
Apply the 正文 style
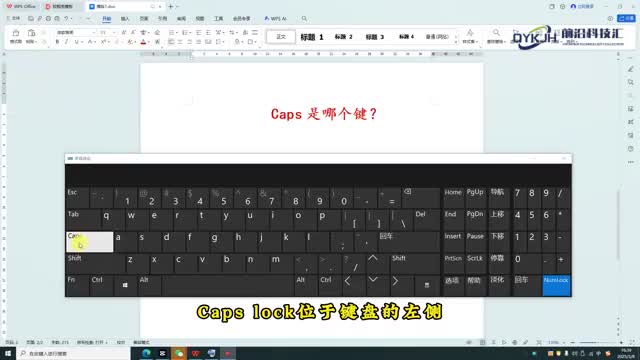click(281, 37)
